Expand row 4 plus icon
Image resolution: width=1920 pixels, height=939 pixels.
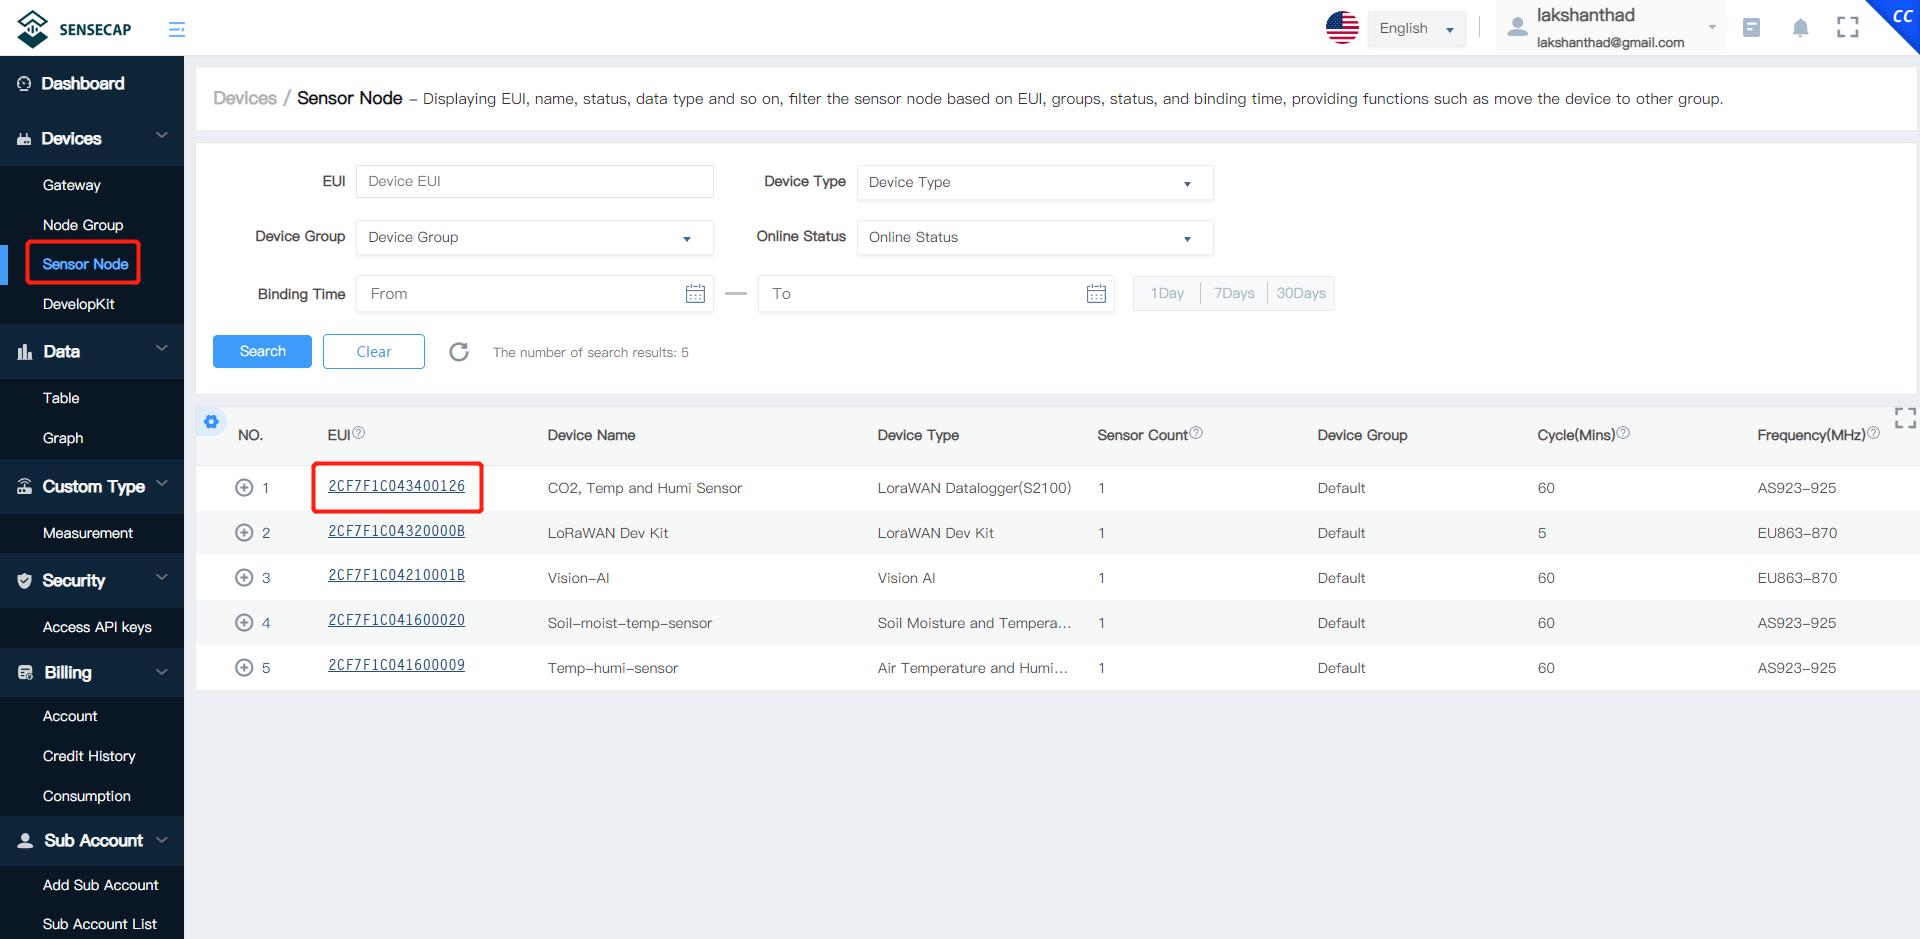click(244, 623)
